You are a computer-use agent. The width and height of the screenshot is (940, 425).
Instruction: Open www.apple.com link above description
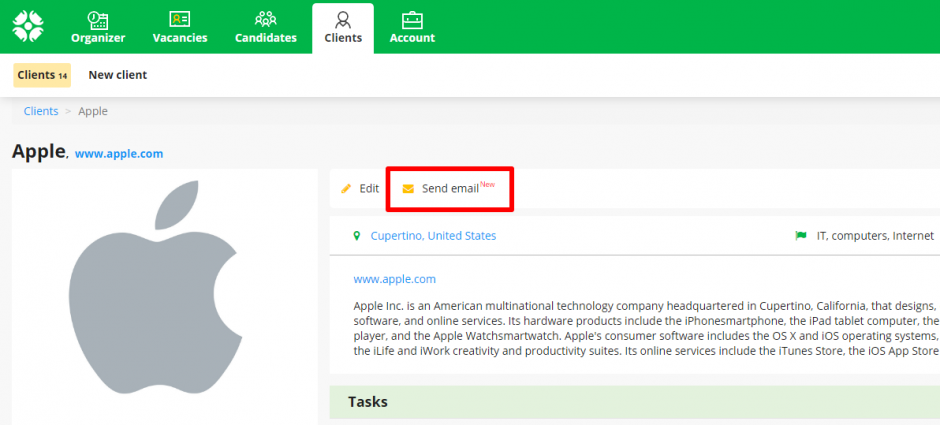(x=394, y=279)
